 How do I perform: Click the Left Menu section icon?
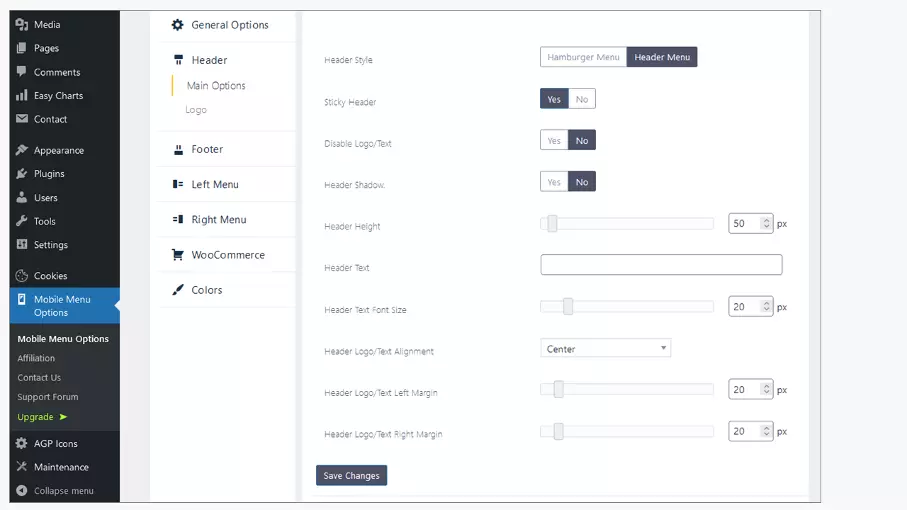[x=178, y=184]
